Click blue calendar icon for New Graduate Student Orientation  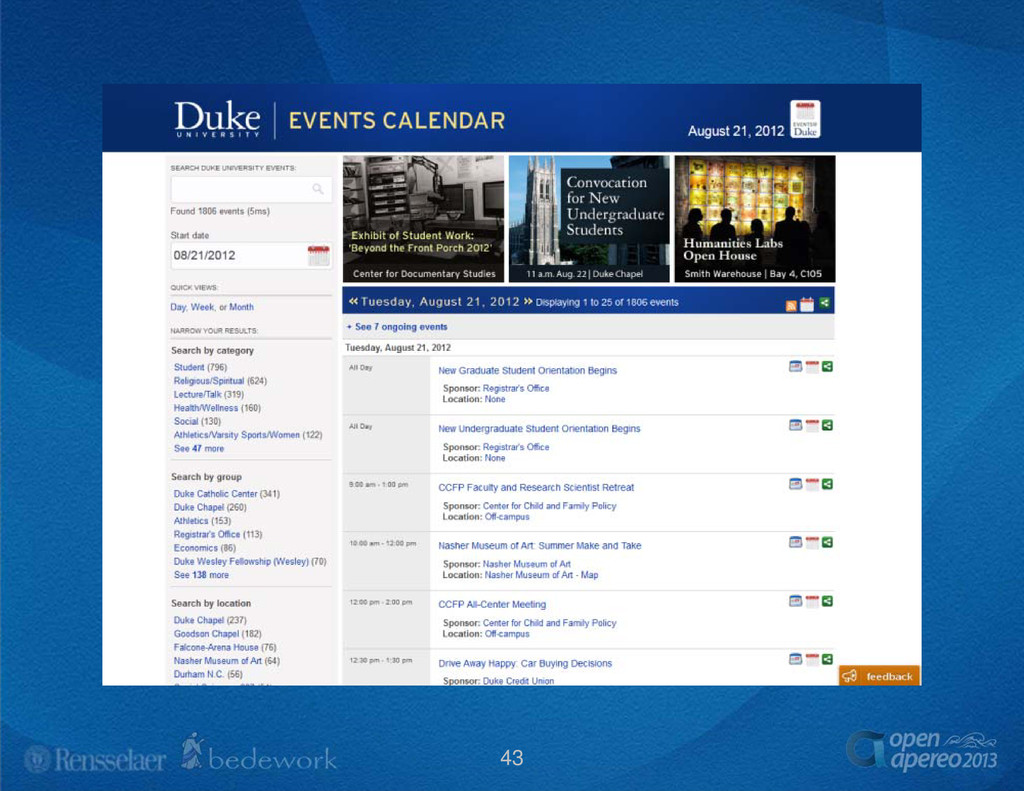[x=795, y=366]
